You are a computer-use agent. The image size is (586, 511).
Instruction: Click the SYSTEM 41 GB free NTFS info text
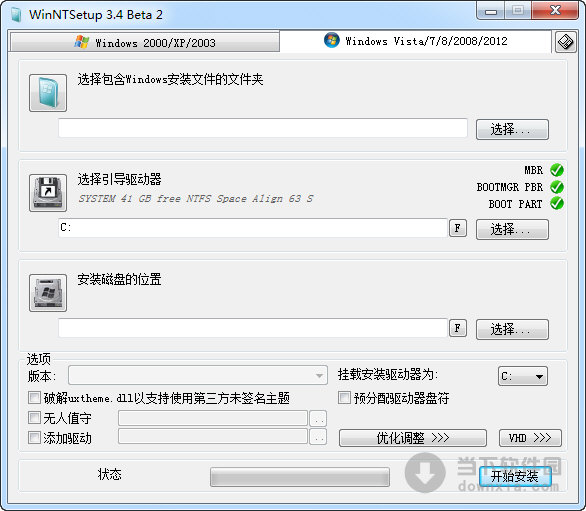(195, 198)
